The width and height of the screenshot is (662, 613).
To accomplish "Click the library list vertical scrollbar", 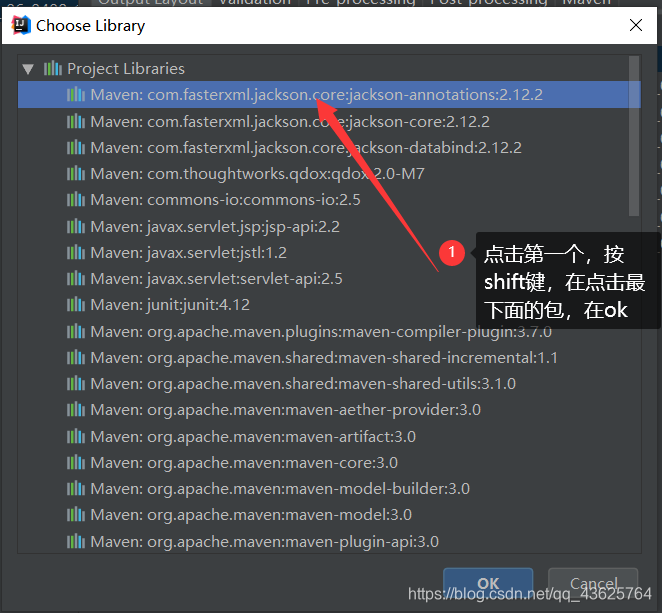I will point(634,136).
